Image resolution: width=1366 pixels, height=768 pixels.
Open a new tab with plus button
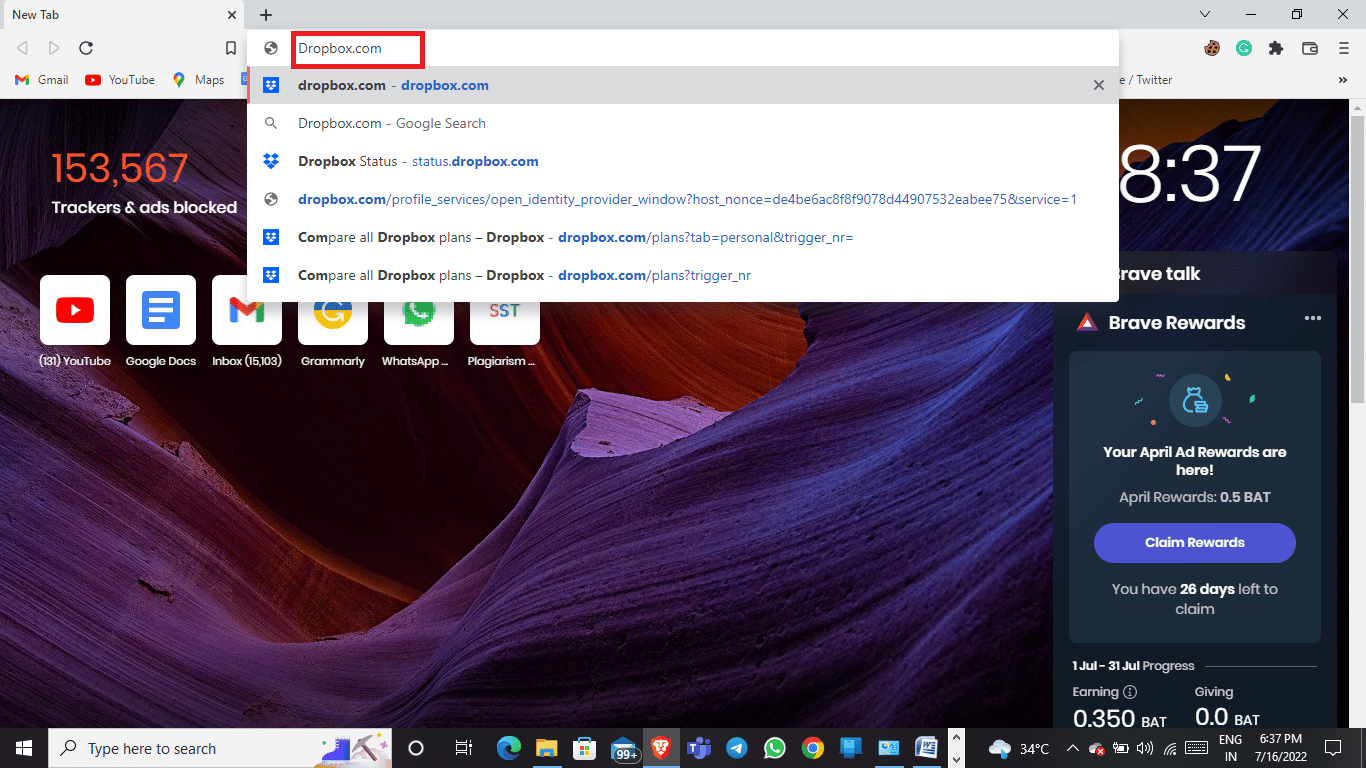(266, 15)
